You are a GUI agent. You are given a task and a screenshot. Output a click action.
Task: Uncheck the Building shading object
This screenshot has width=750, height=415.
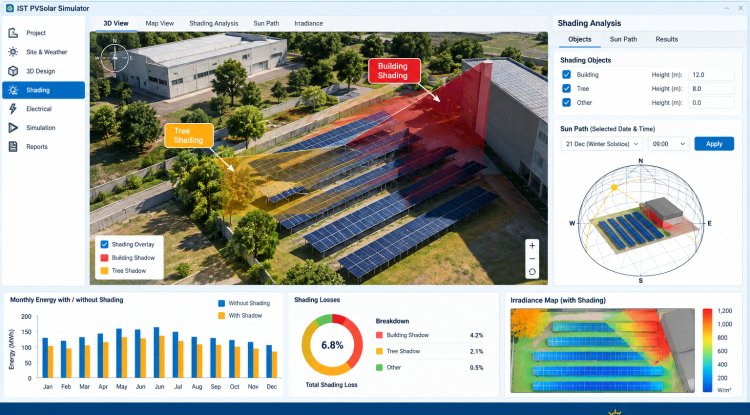pyautogui.click(x=566, y=75)
